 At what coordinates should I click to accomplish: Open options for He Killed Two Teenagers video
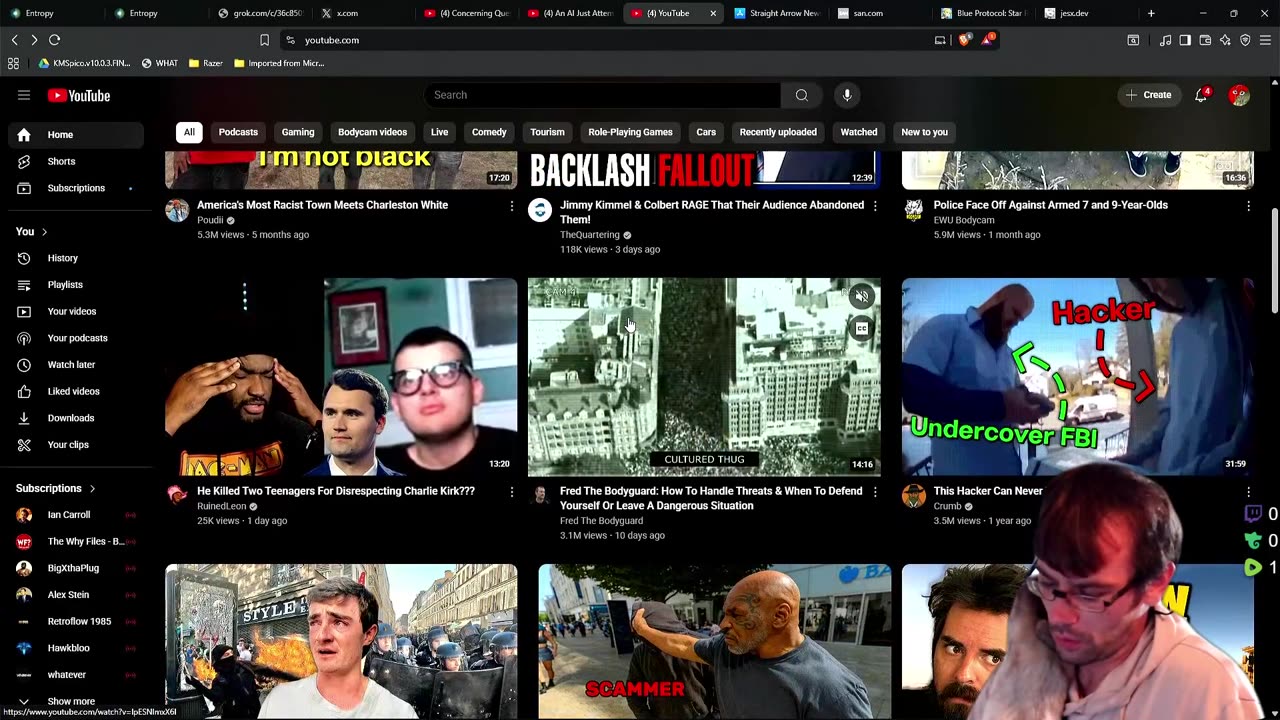pos(511,492)
